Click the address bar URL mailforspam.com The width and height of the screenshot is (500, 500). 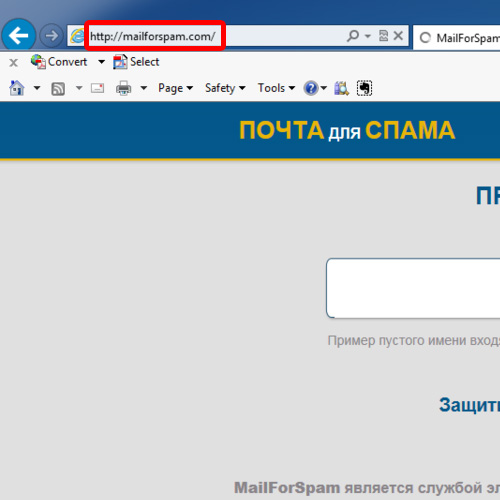click(153, 36)
